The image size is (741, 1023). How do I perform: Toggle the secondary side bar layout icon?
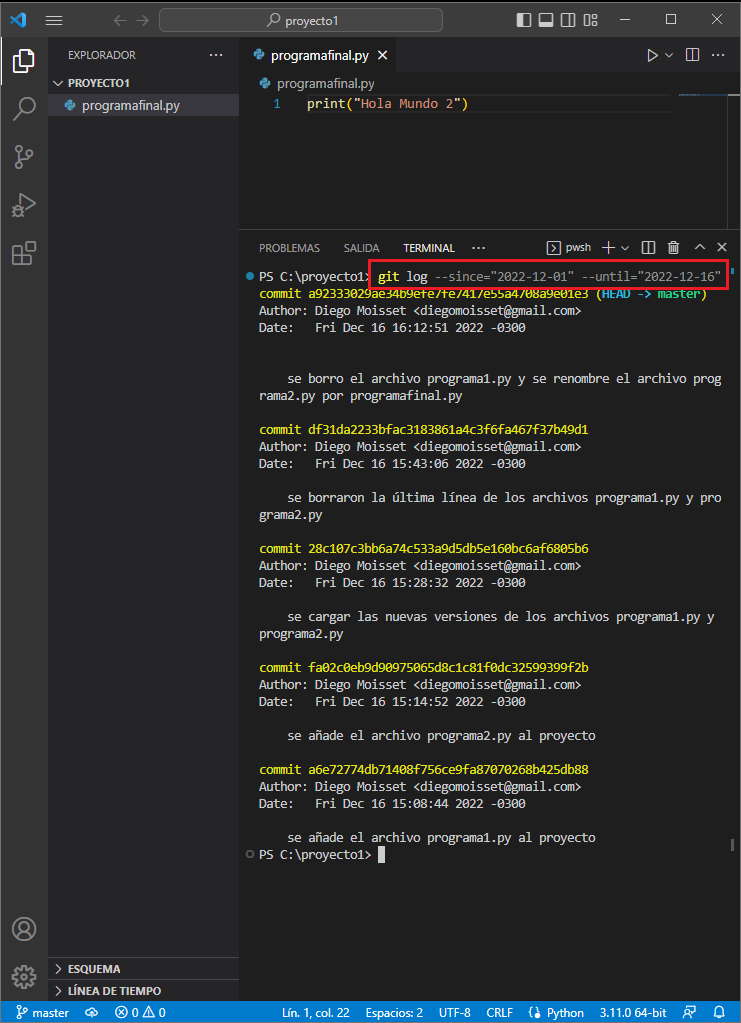(568, 20)
